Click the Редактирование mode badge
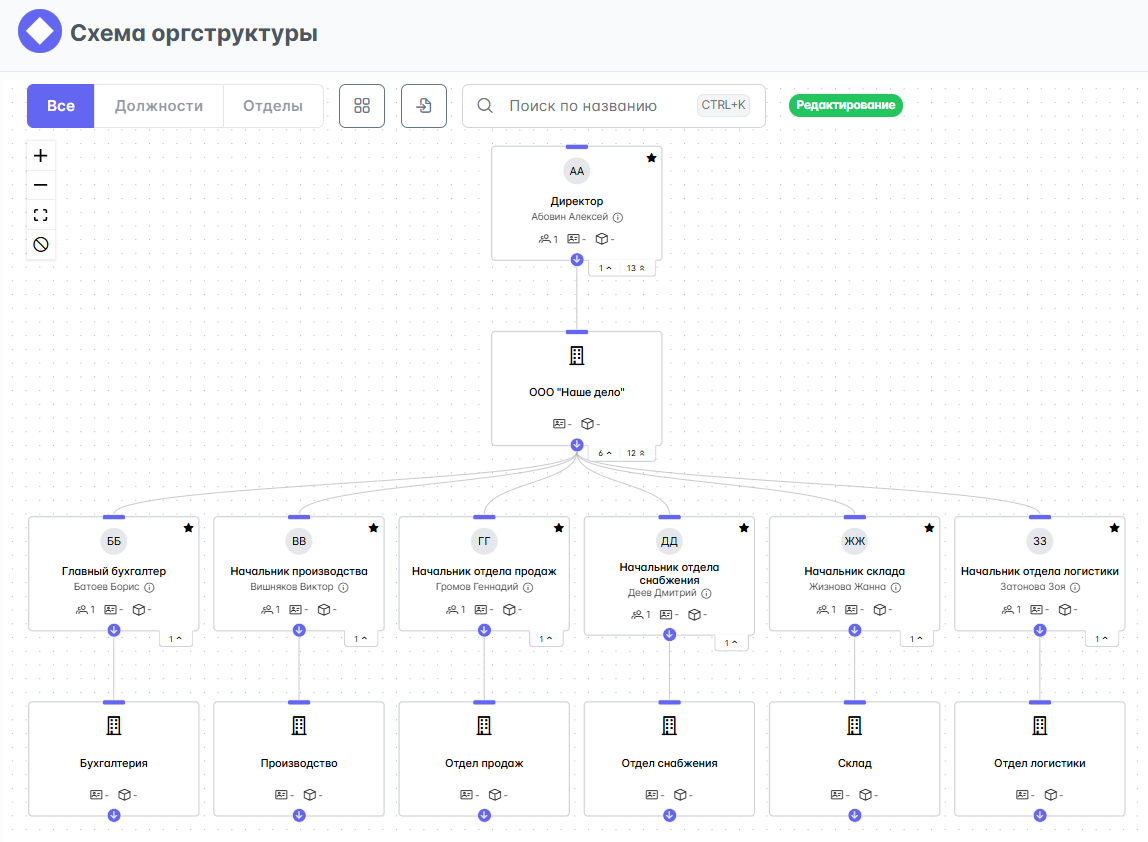The image size is (1148, 842). coord(846,105)
